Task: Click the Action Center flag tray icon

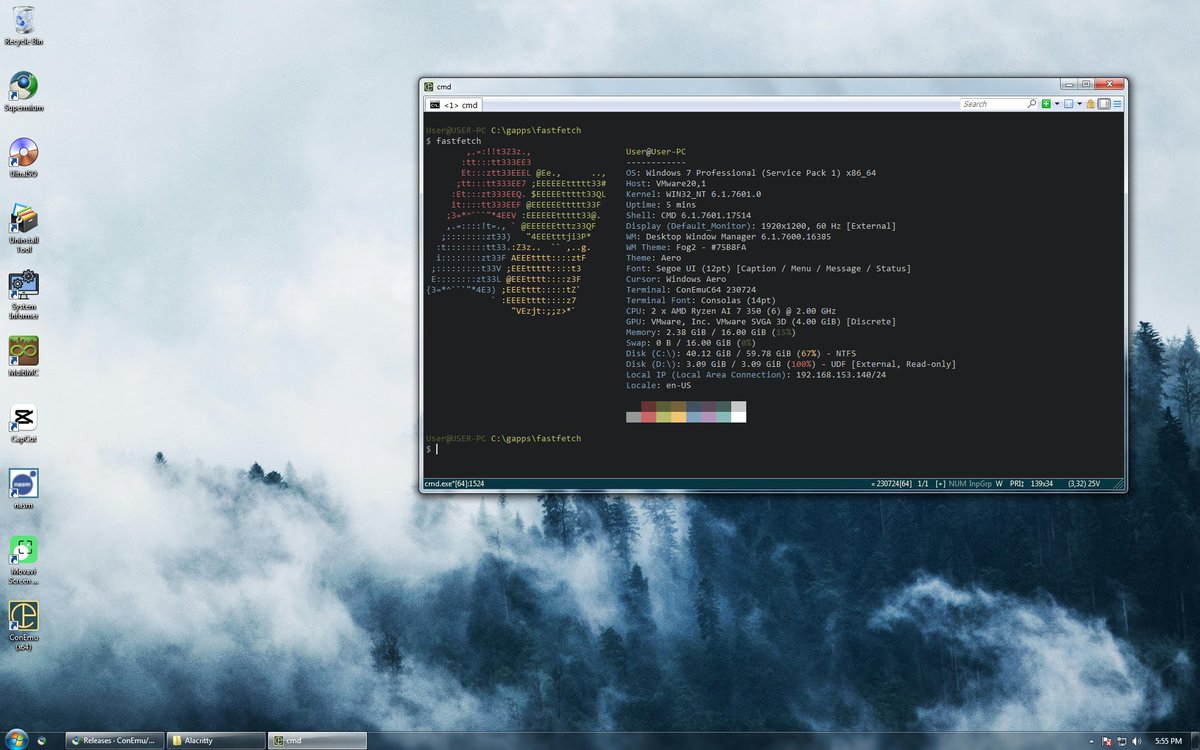Action: [x=1106, y=741]
